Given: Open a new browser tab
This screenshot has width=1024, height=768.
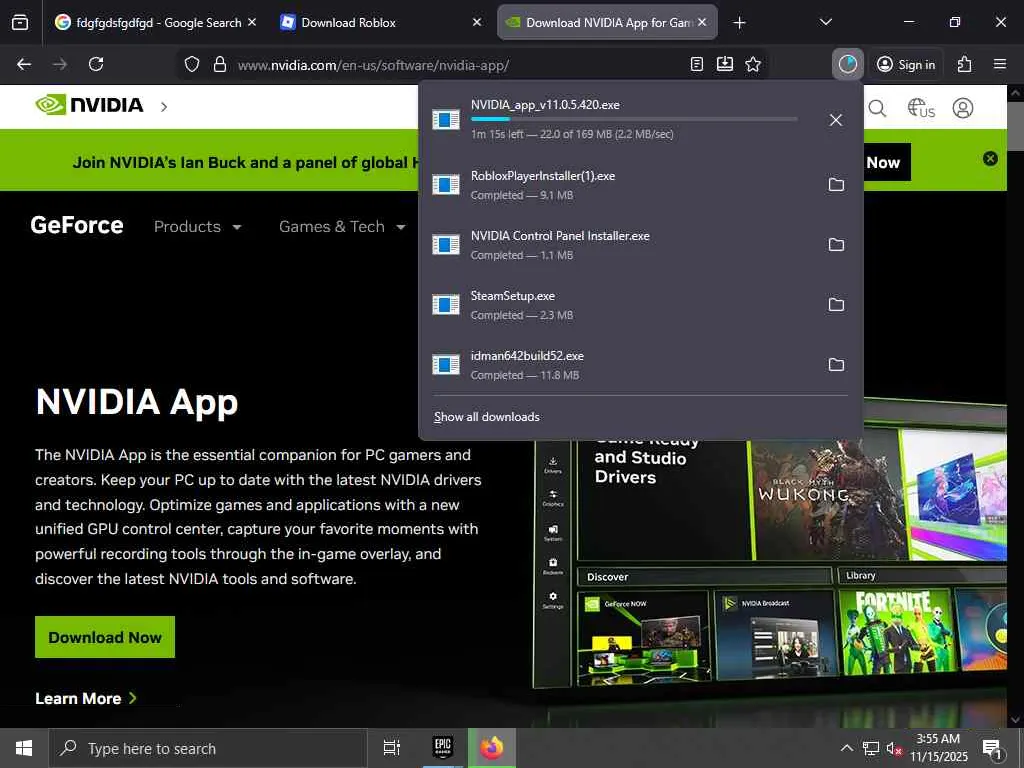Looking at the screenshot, I should tap(739, 23).
